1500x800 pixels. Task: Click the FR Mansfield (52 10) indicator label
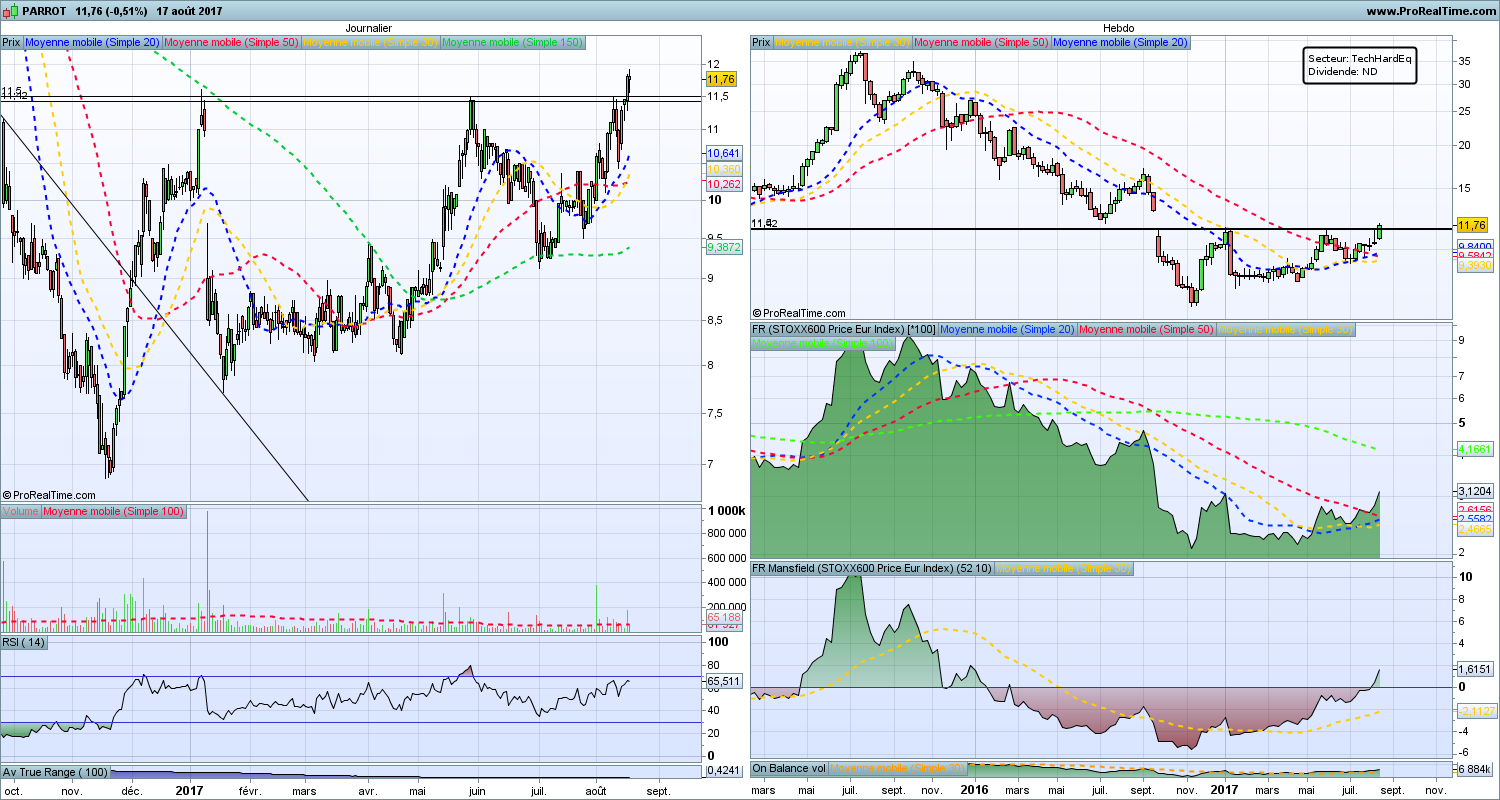click(871, 569)
